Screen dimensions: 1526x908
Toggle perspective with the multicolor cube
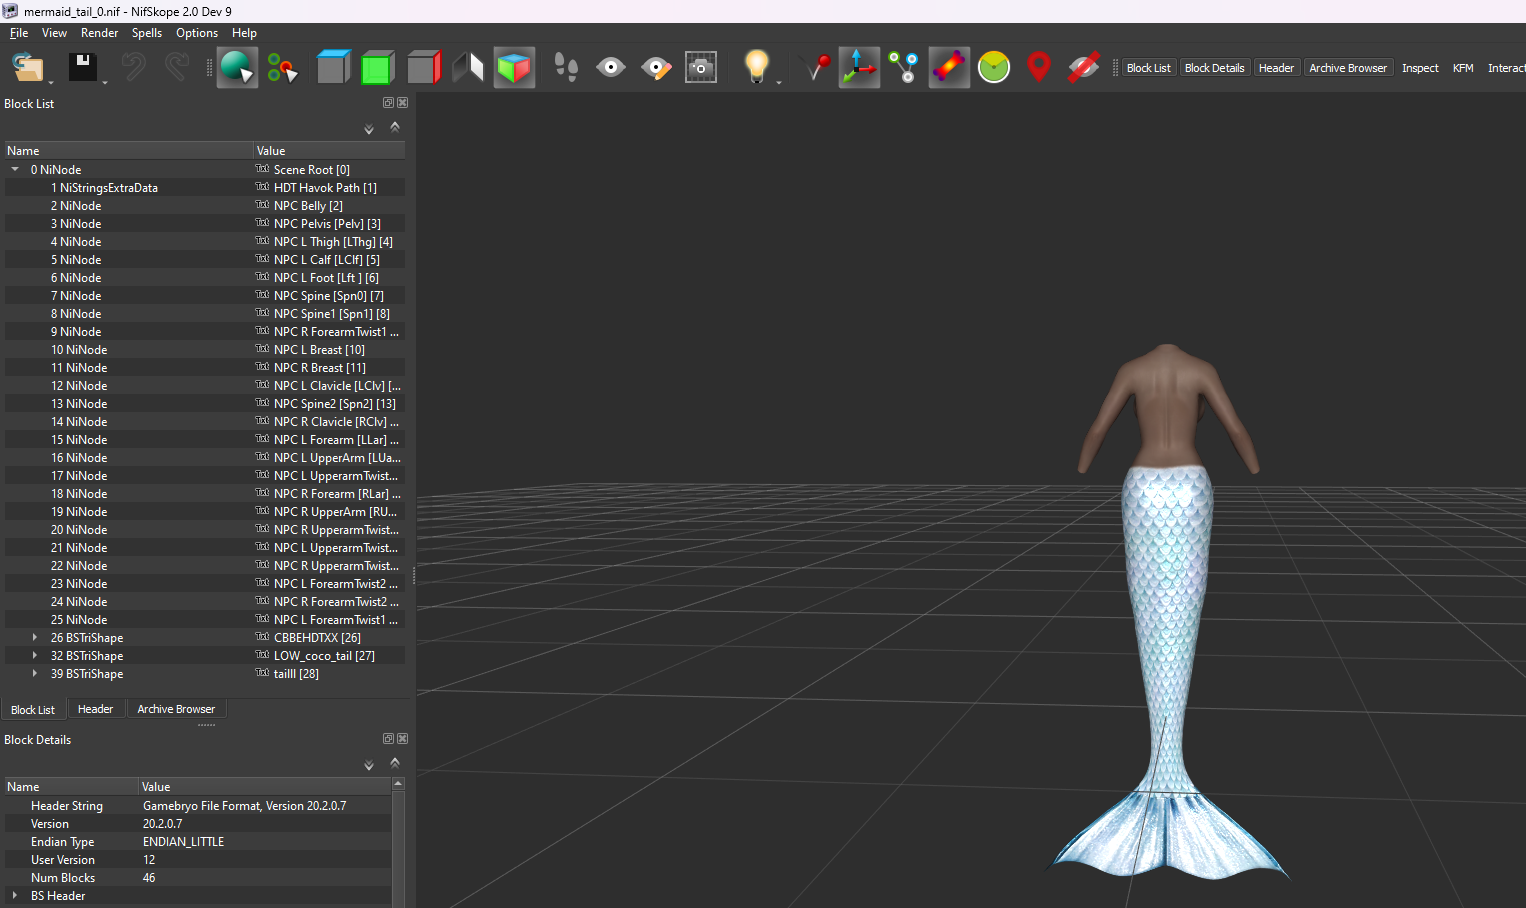[x=514, y=68]
